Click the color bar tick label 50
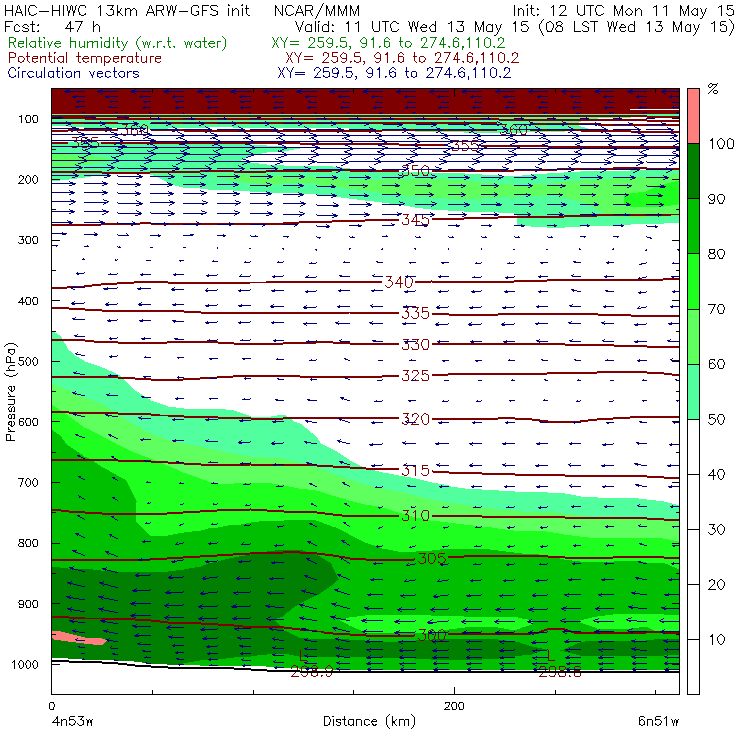Viewport: 740px width, 740px height. [716, 419]
